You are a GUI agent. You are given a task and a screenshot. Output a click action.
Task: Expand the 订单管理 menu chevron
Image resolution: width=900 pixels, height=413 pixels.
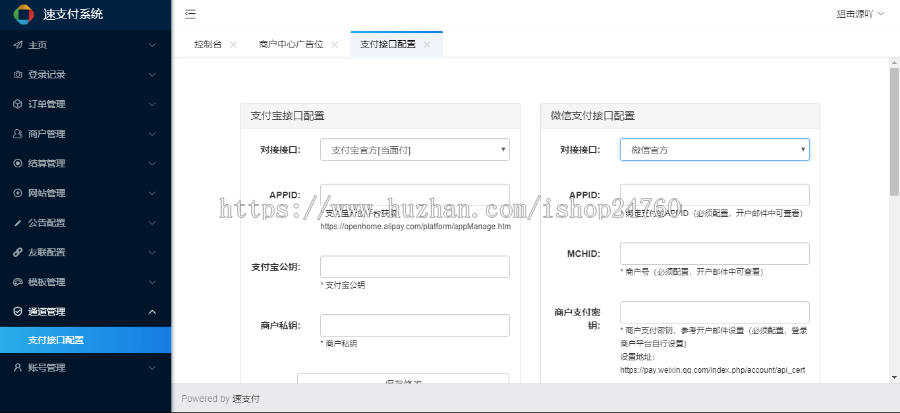point(152,104)
